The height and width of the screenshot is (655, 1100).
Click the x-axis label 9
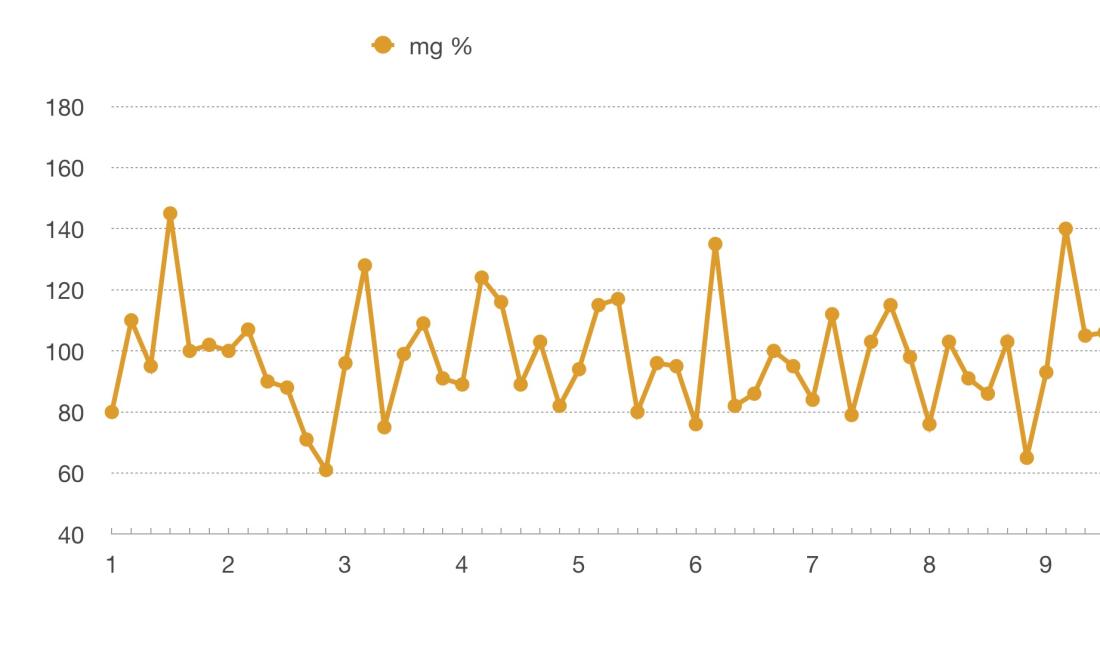[1046, 565]
